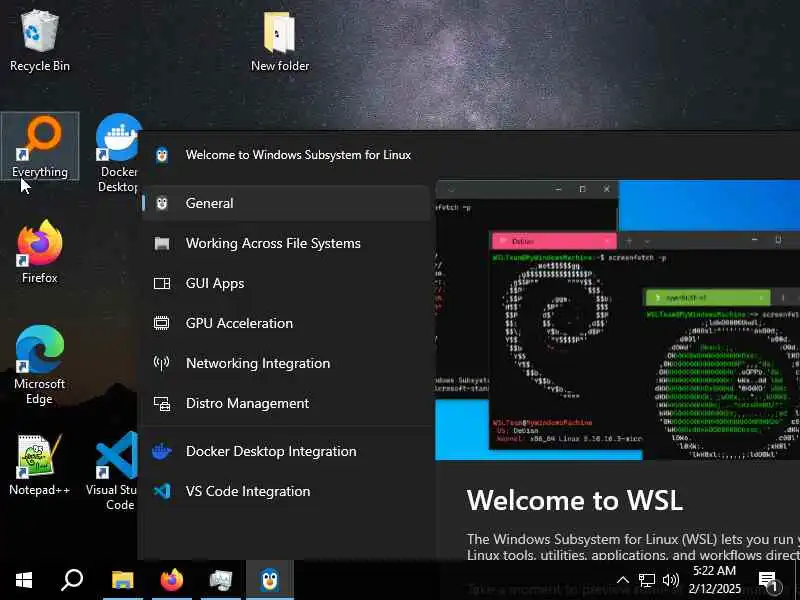Open the notification center icon
The height and width of the screenshot is (600, 800).
(x=768, y=581)
